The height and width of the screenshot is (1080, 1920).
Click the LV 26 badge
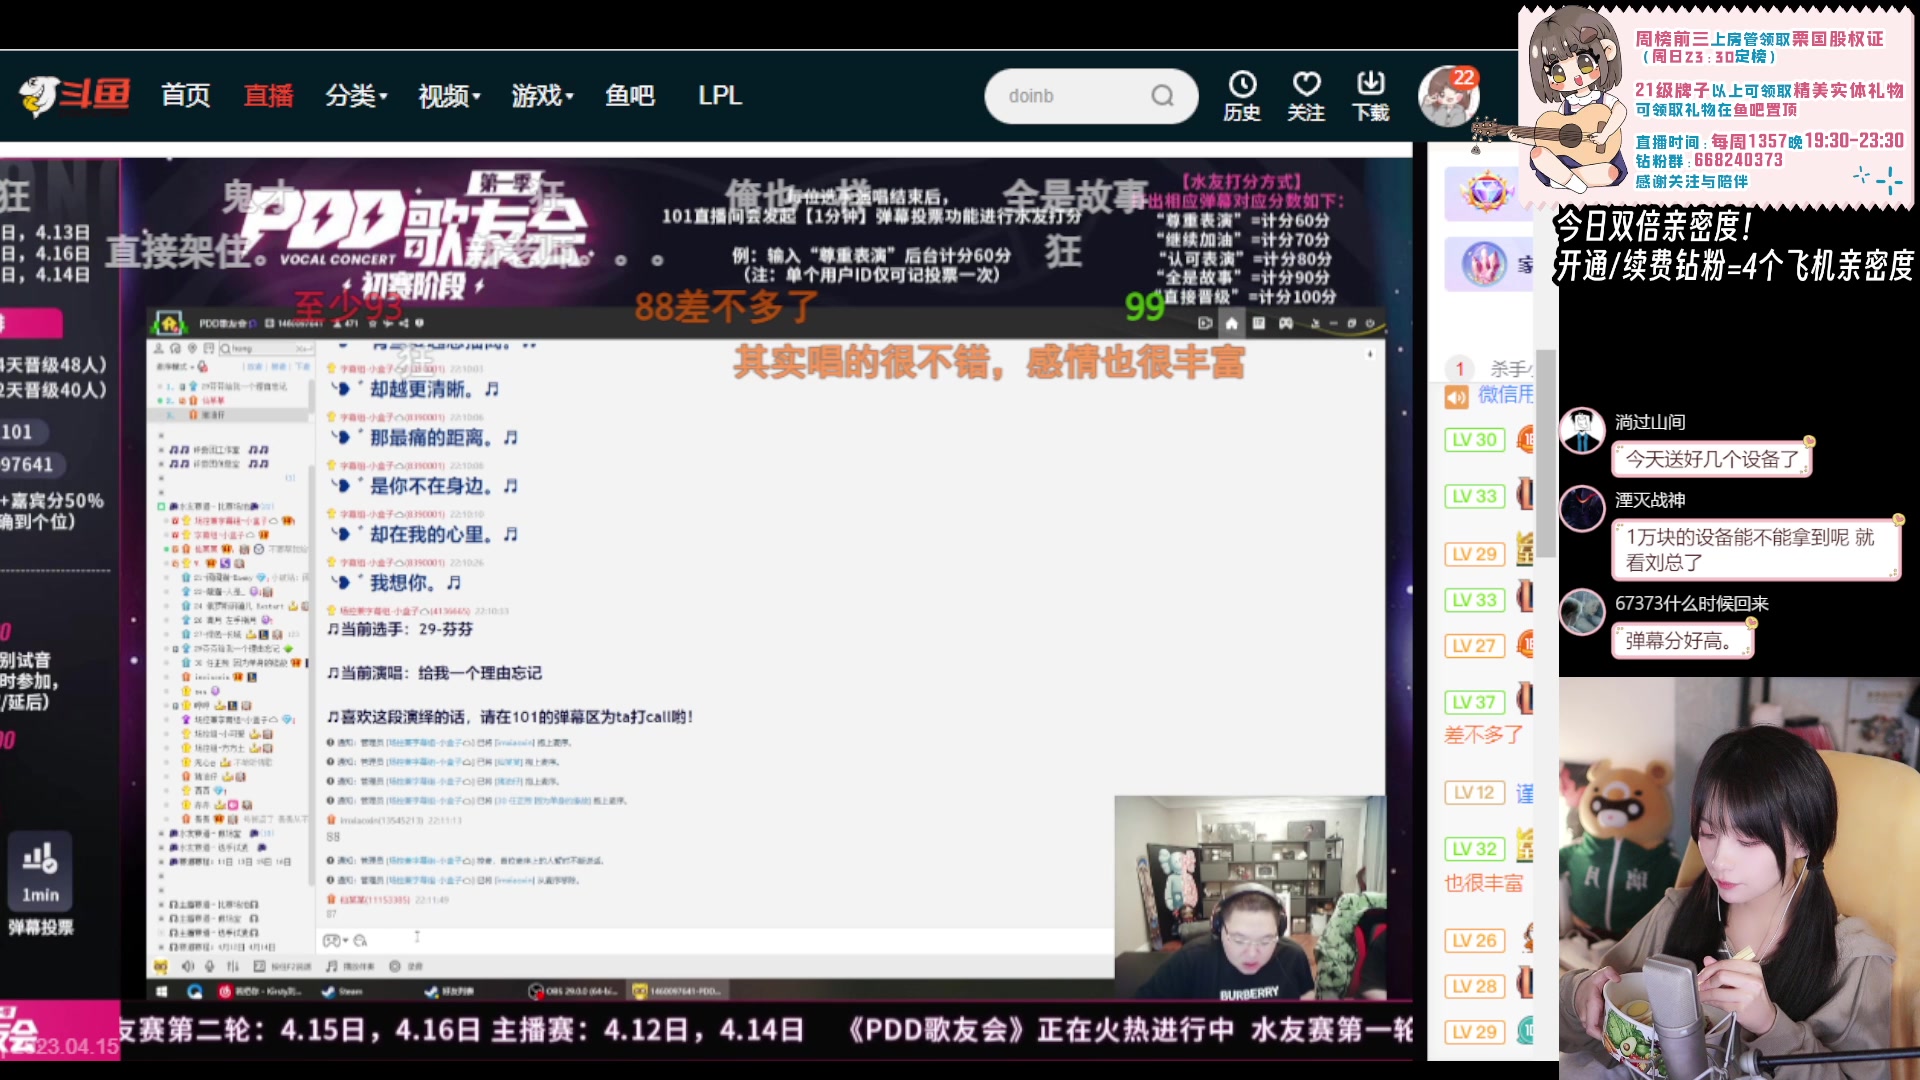click(1474, 941)
